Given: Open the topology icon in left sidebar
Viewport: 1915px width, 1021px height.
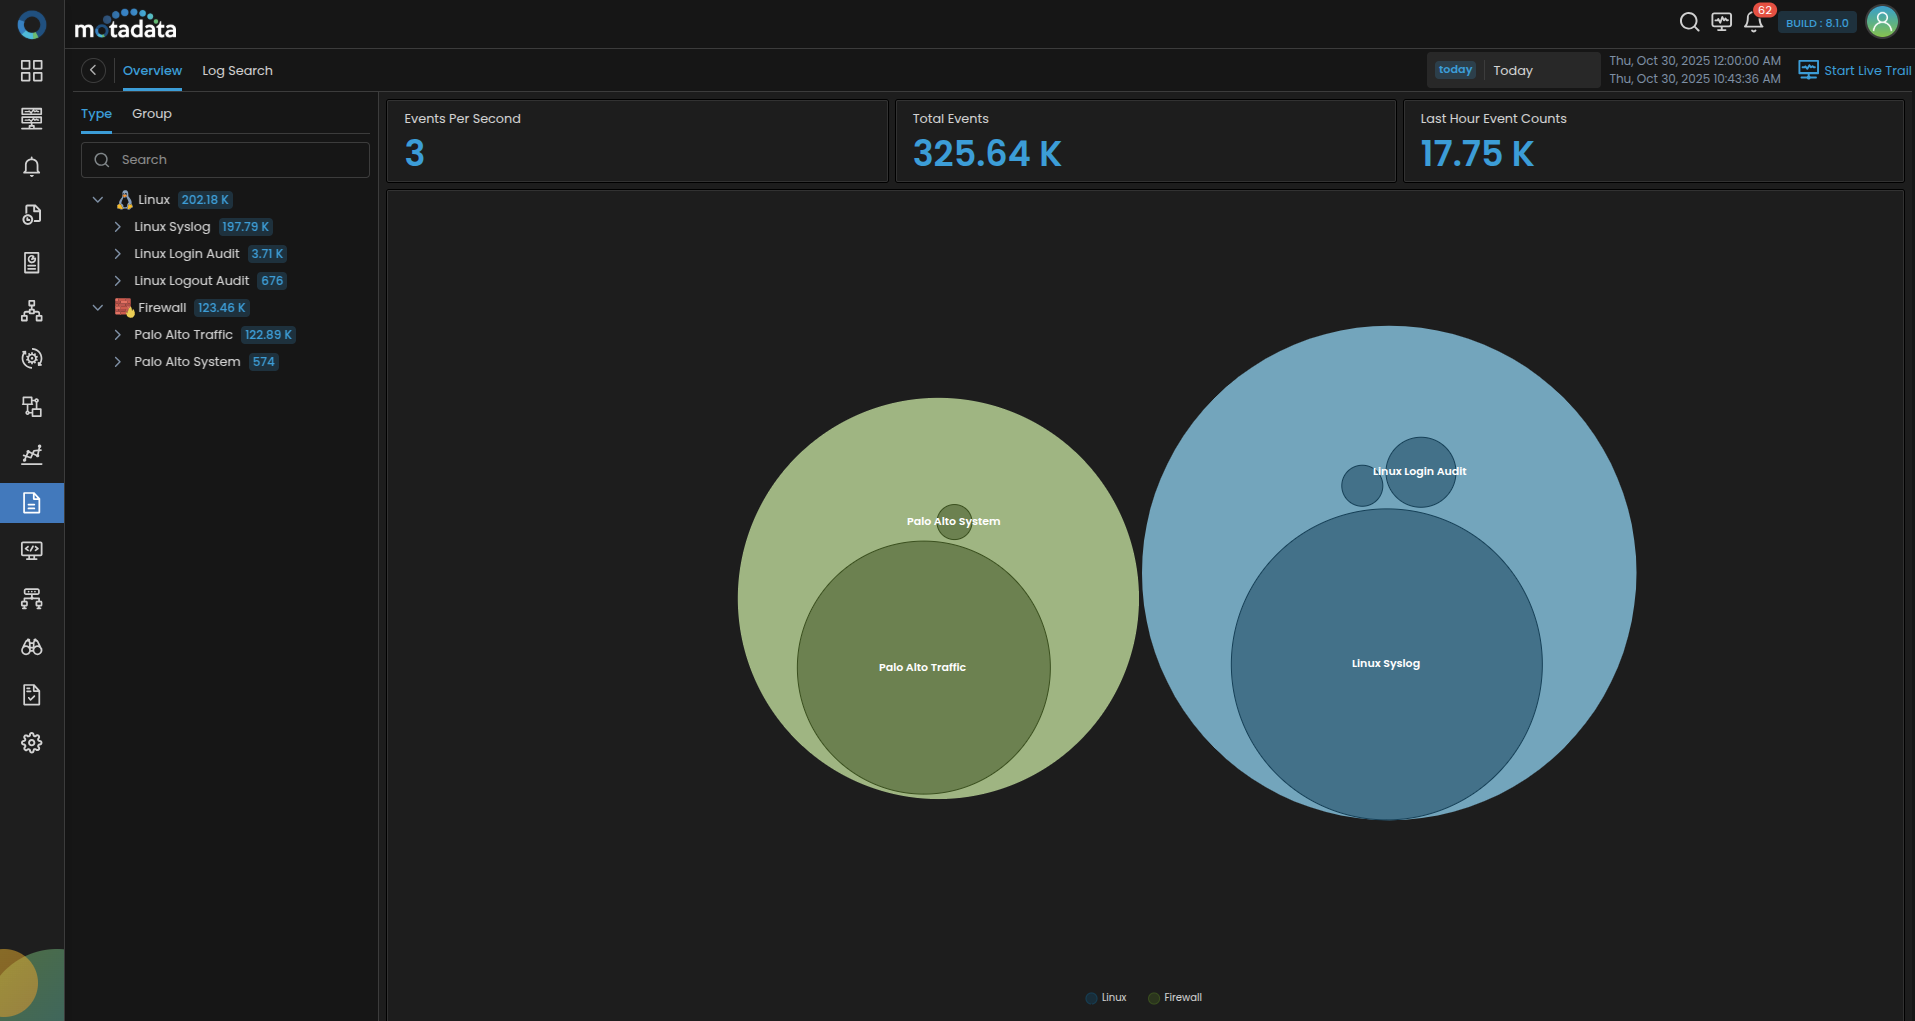Looking at the screenshot, I should click(x=32, y=311).
